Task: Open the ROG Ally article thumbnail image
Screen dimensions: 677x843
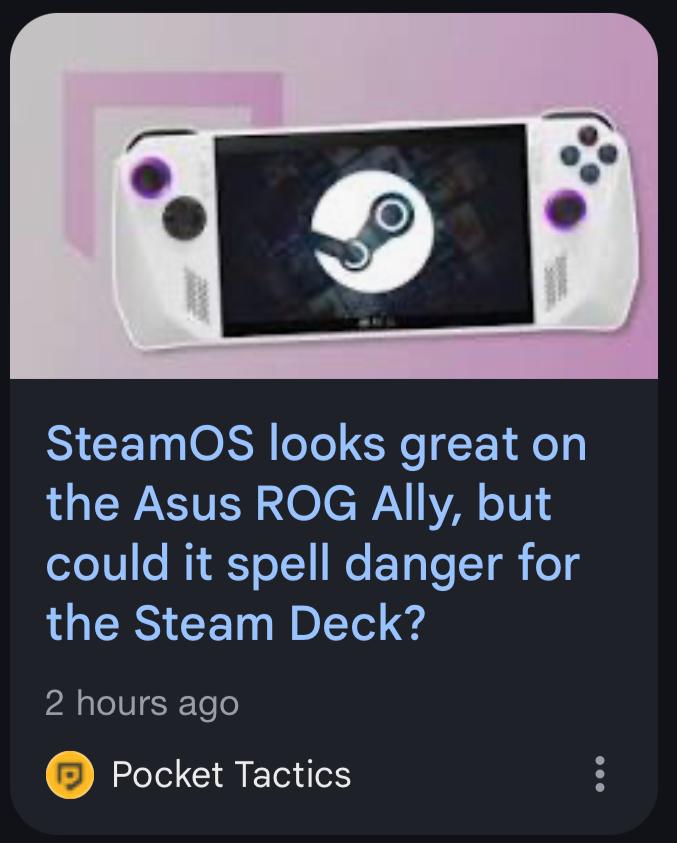Action: (333, 196)
